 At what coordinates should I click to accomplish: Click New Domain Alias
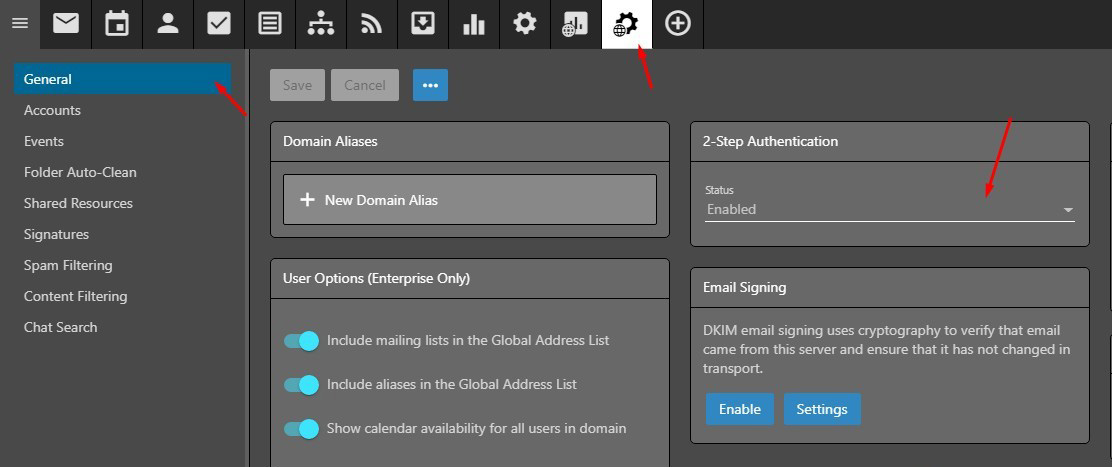[470, 200]
